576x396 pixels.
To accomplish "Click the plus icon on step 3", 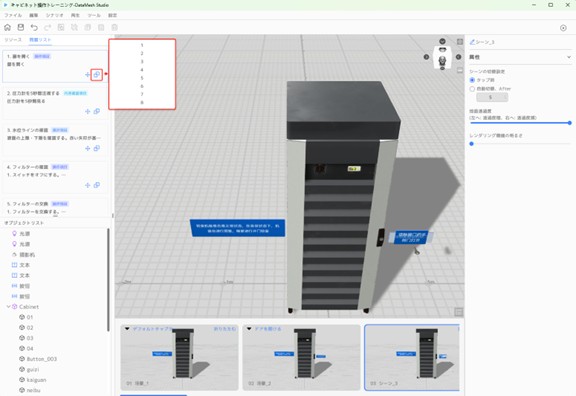I will (x=87, y=148).
